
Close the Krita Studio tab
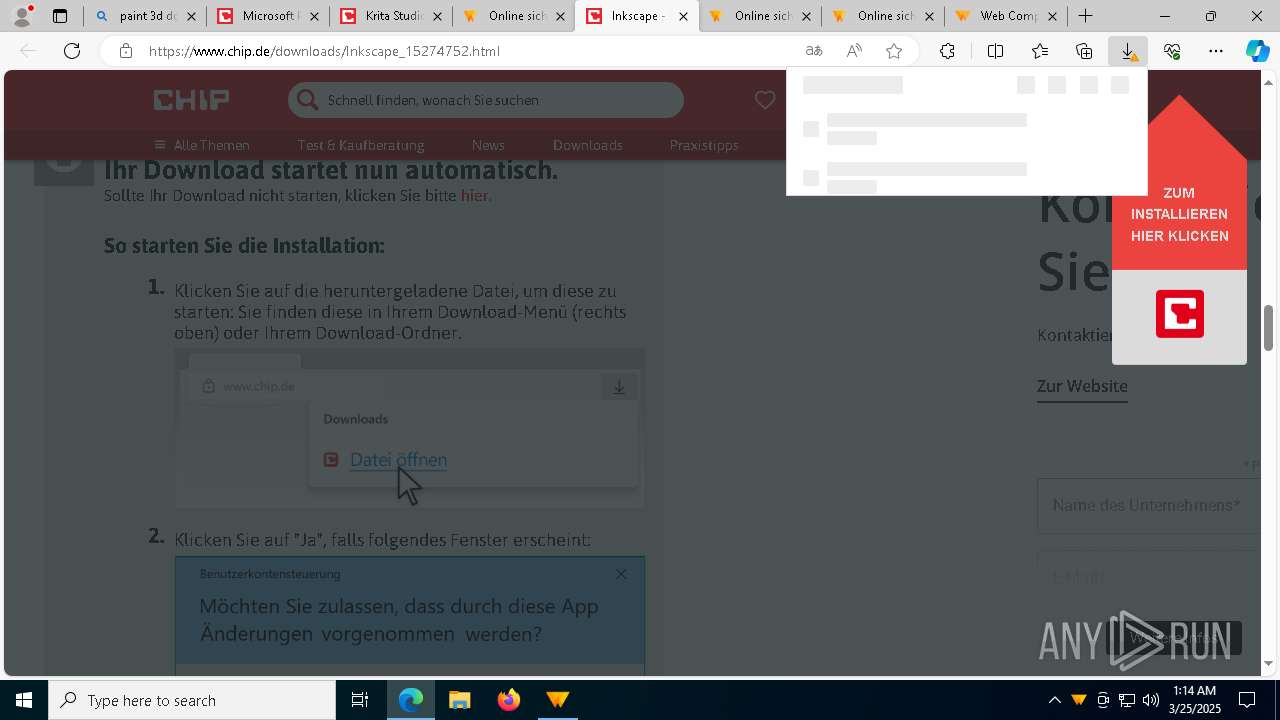pyautogui.click(x=438, y=16)
